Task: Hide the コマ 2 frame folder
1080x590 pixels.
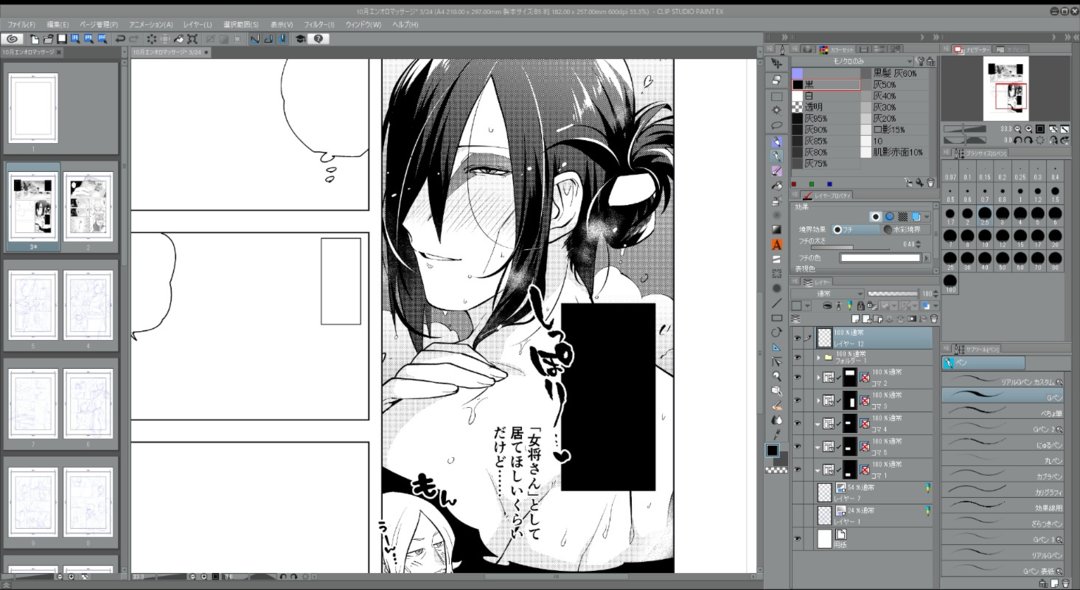Action: coord(797,377)
